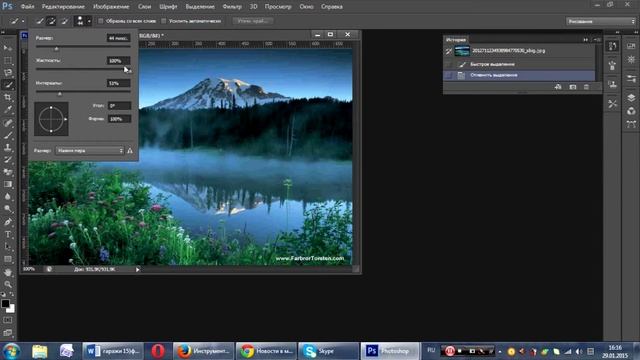Change screen mode at toolbox bottom

click(x=8, y=333)
